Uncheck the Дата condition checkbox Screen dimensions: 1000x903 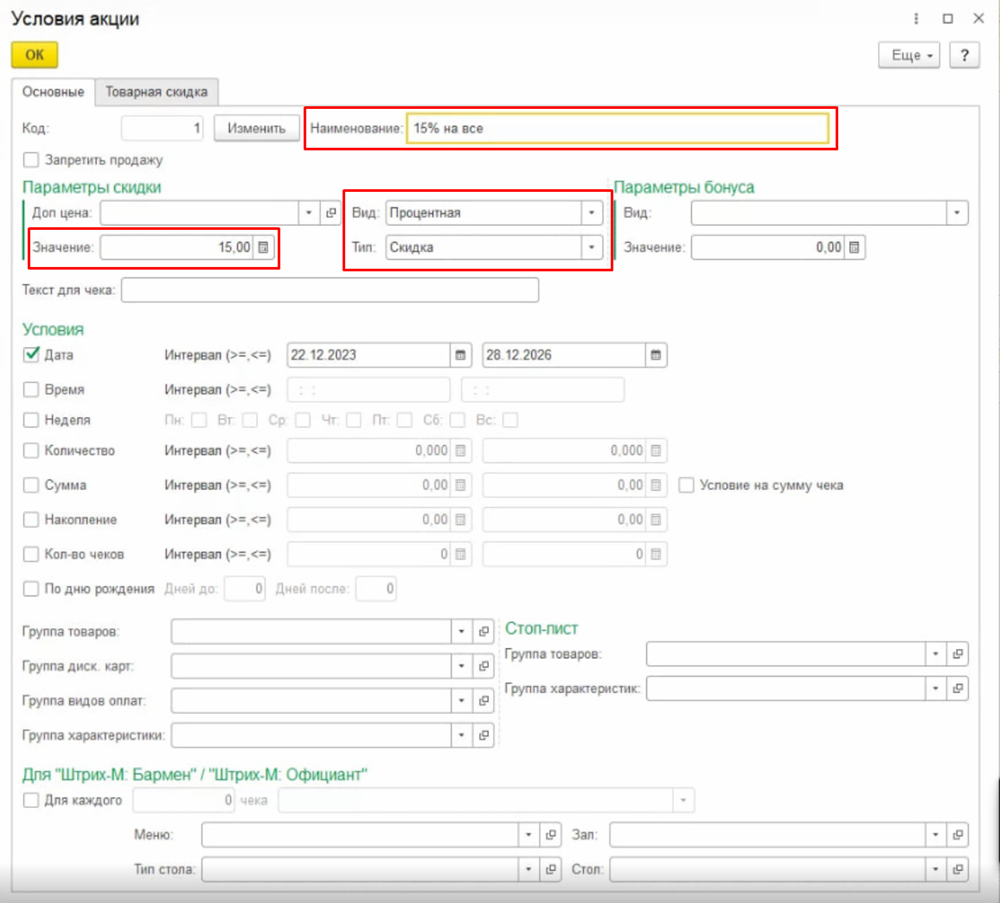click(31, 354)
